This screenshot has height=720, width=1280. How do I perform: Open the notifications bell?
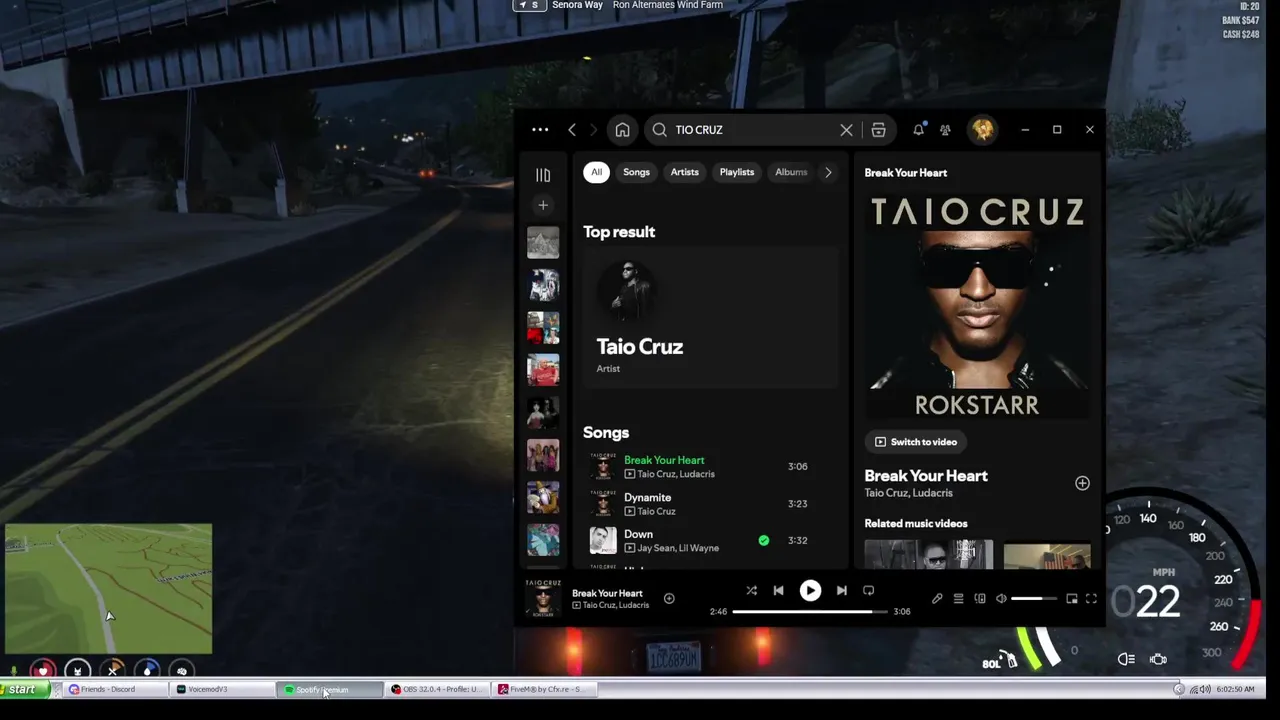tap(918, 130)
